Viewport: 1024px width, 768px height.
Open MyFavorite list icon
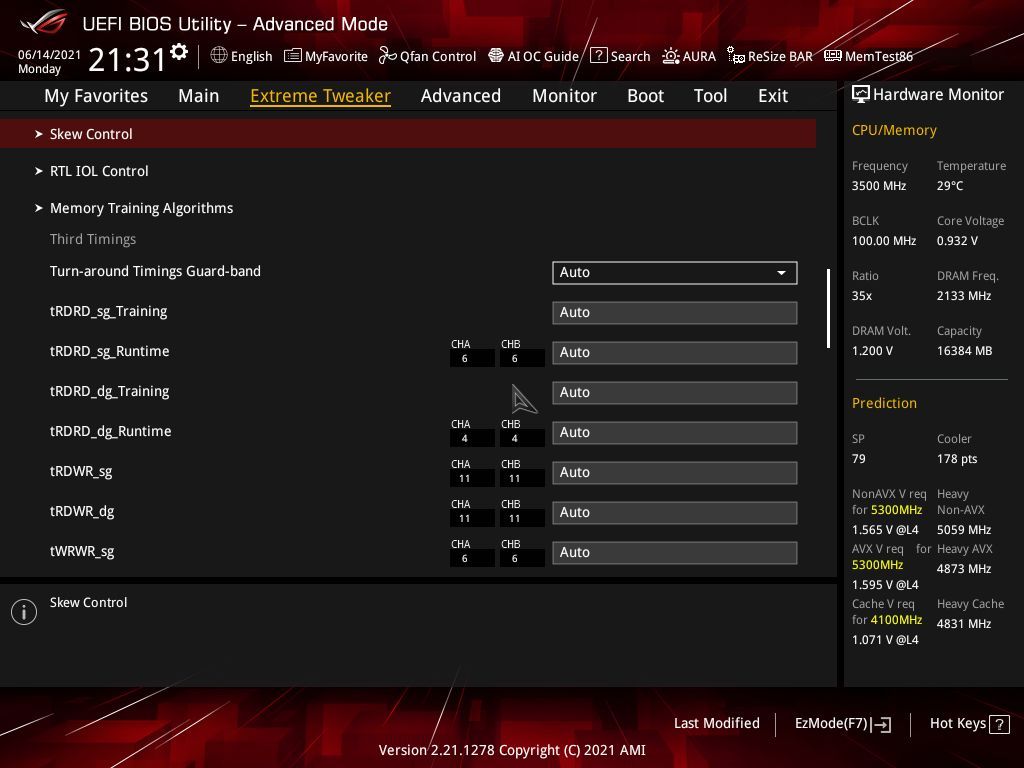(x=293, y=56)
